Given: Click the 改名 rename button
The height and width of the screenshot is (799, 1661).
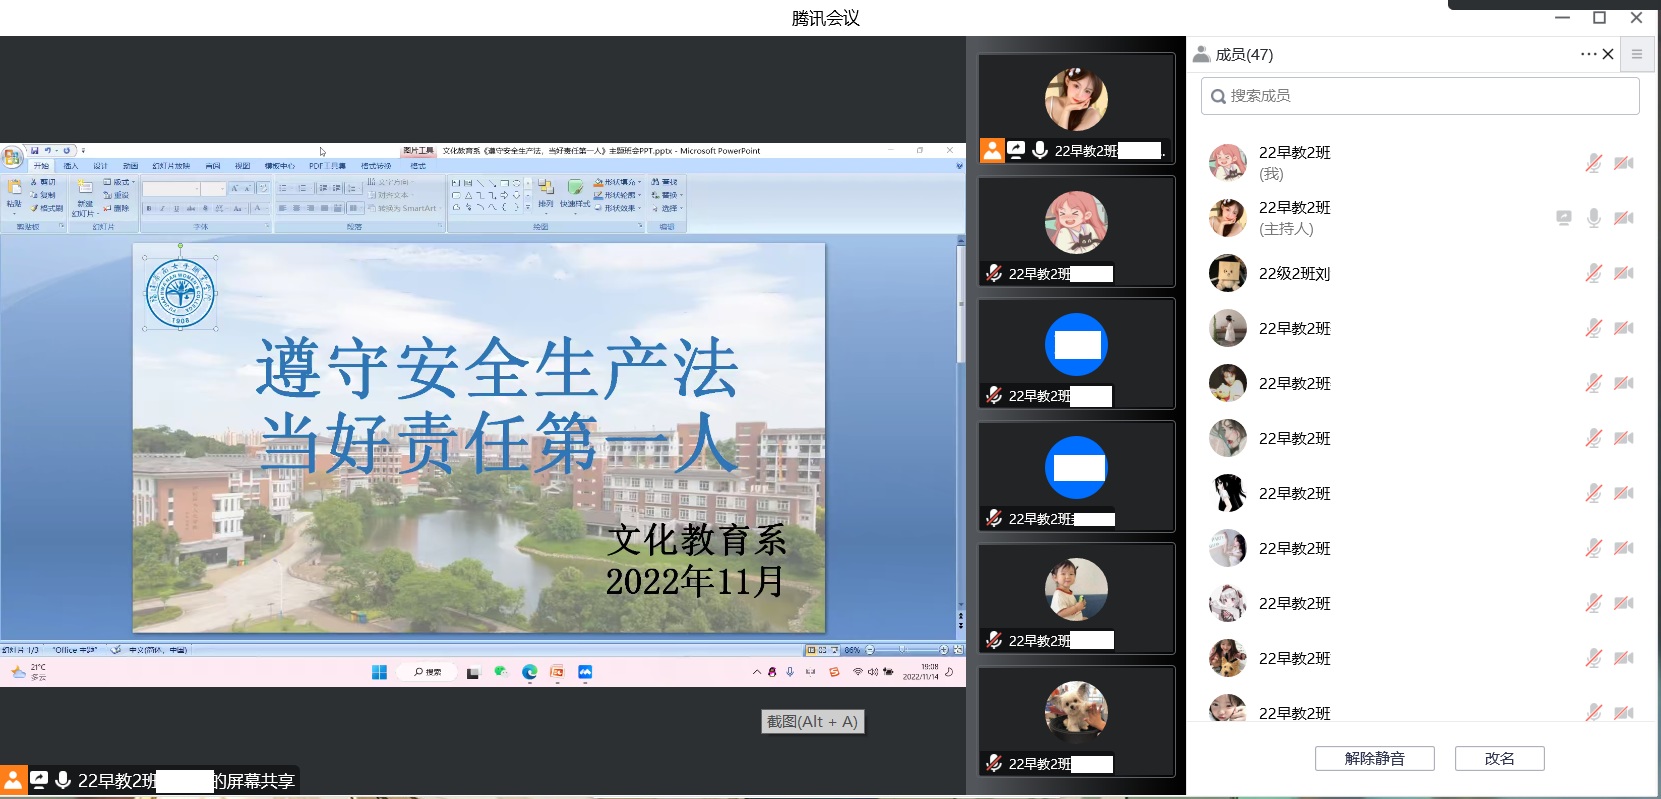Looking at the screenshot, I should point(1500,758).
